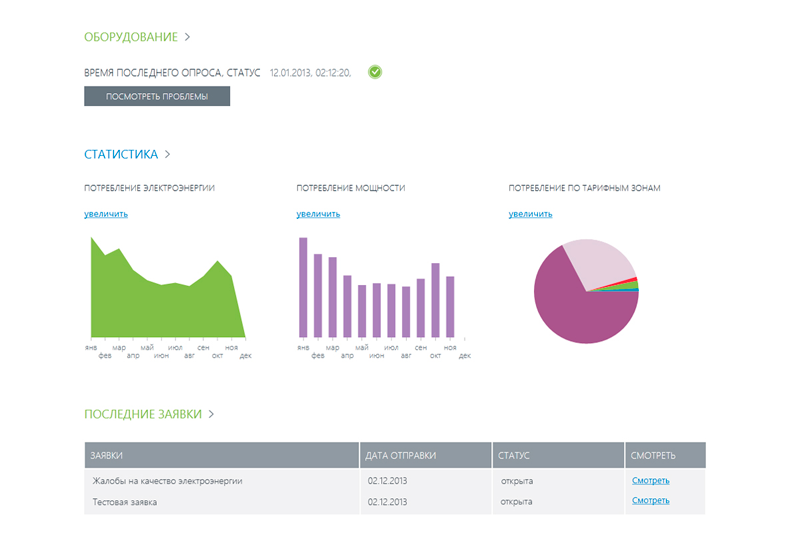Expand the ОБОРУДОВАНИЕ section header
800x533 pixels.
(137, 37)
